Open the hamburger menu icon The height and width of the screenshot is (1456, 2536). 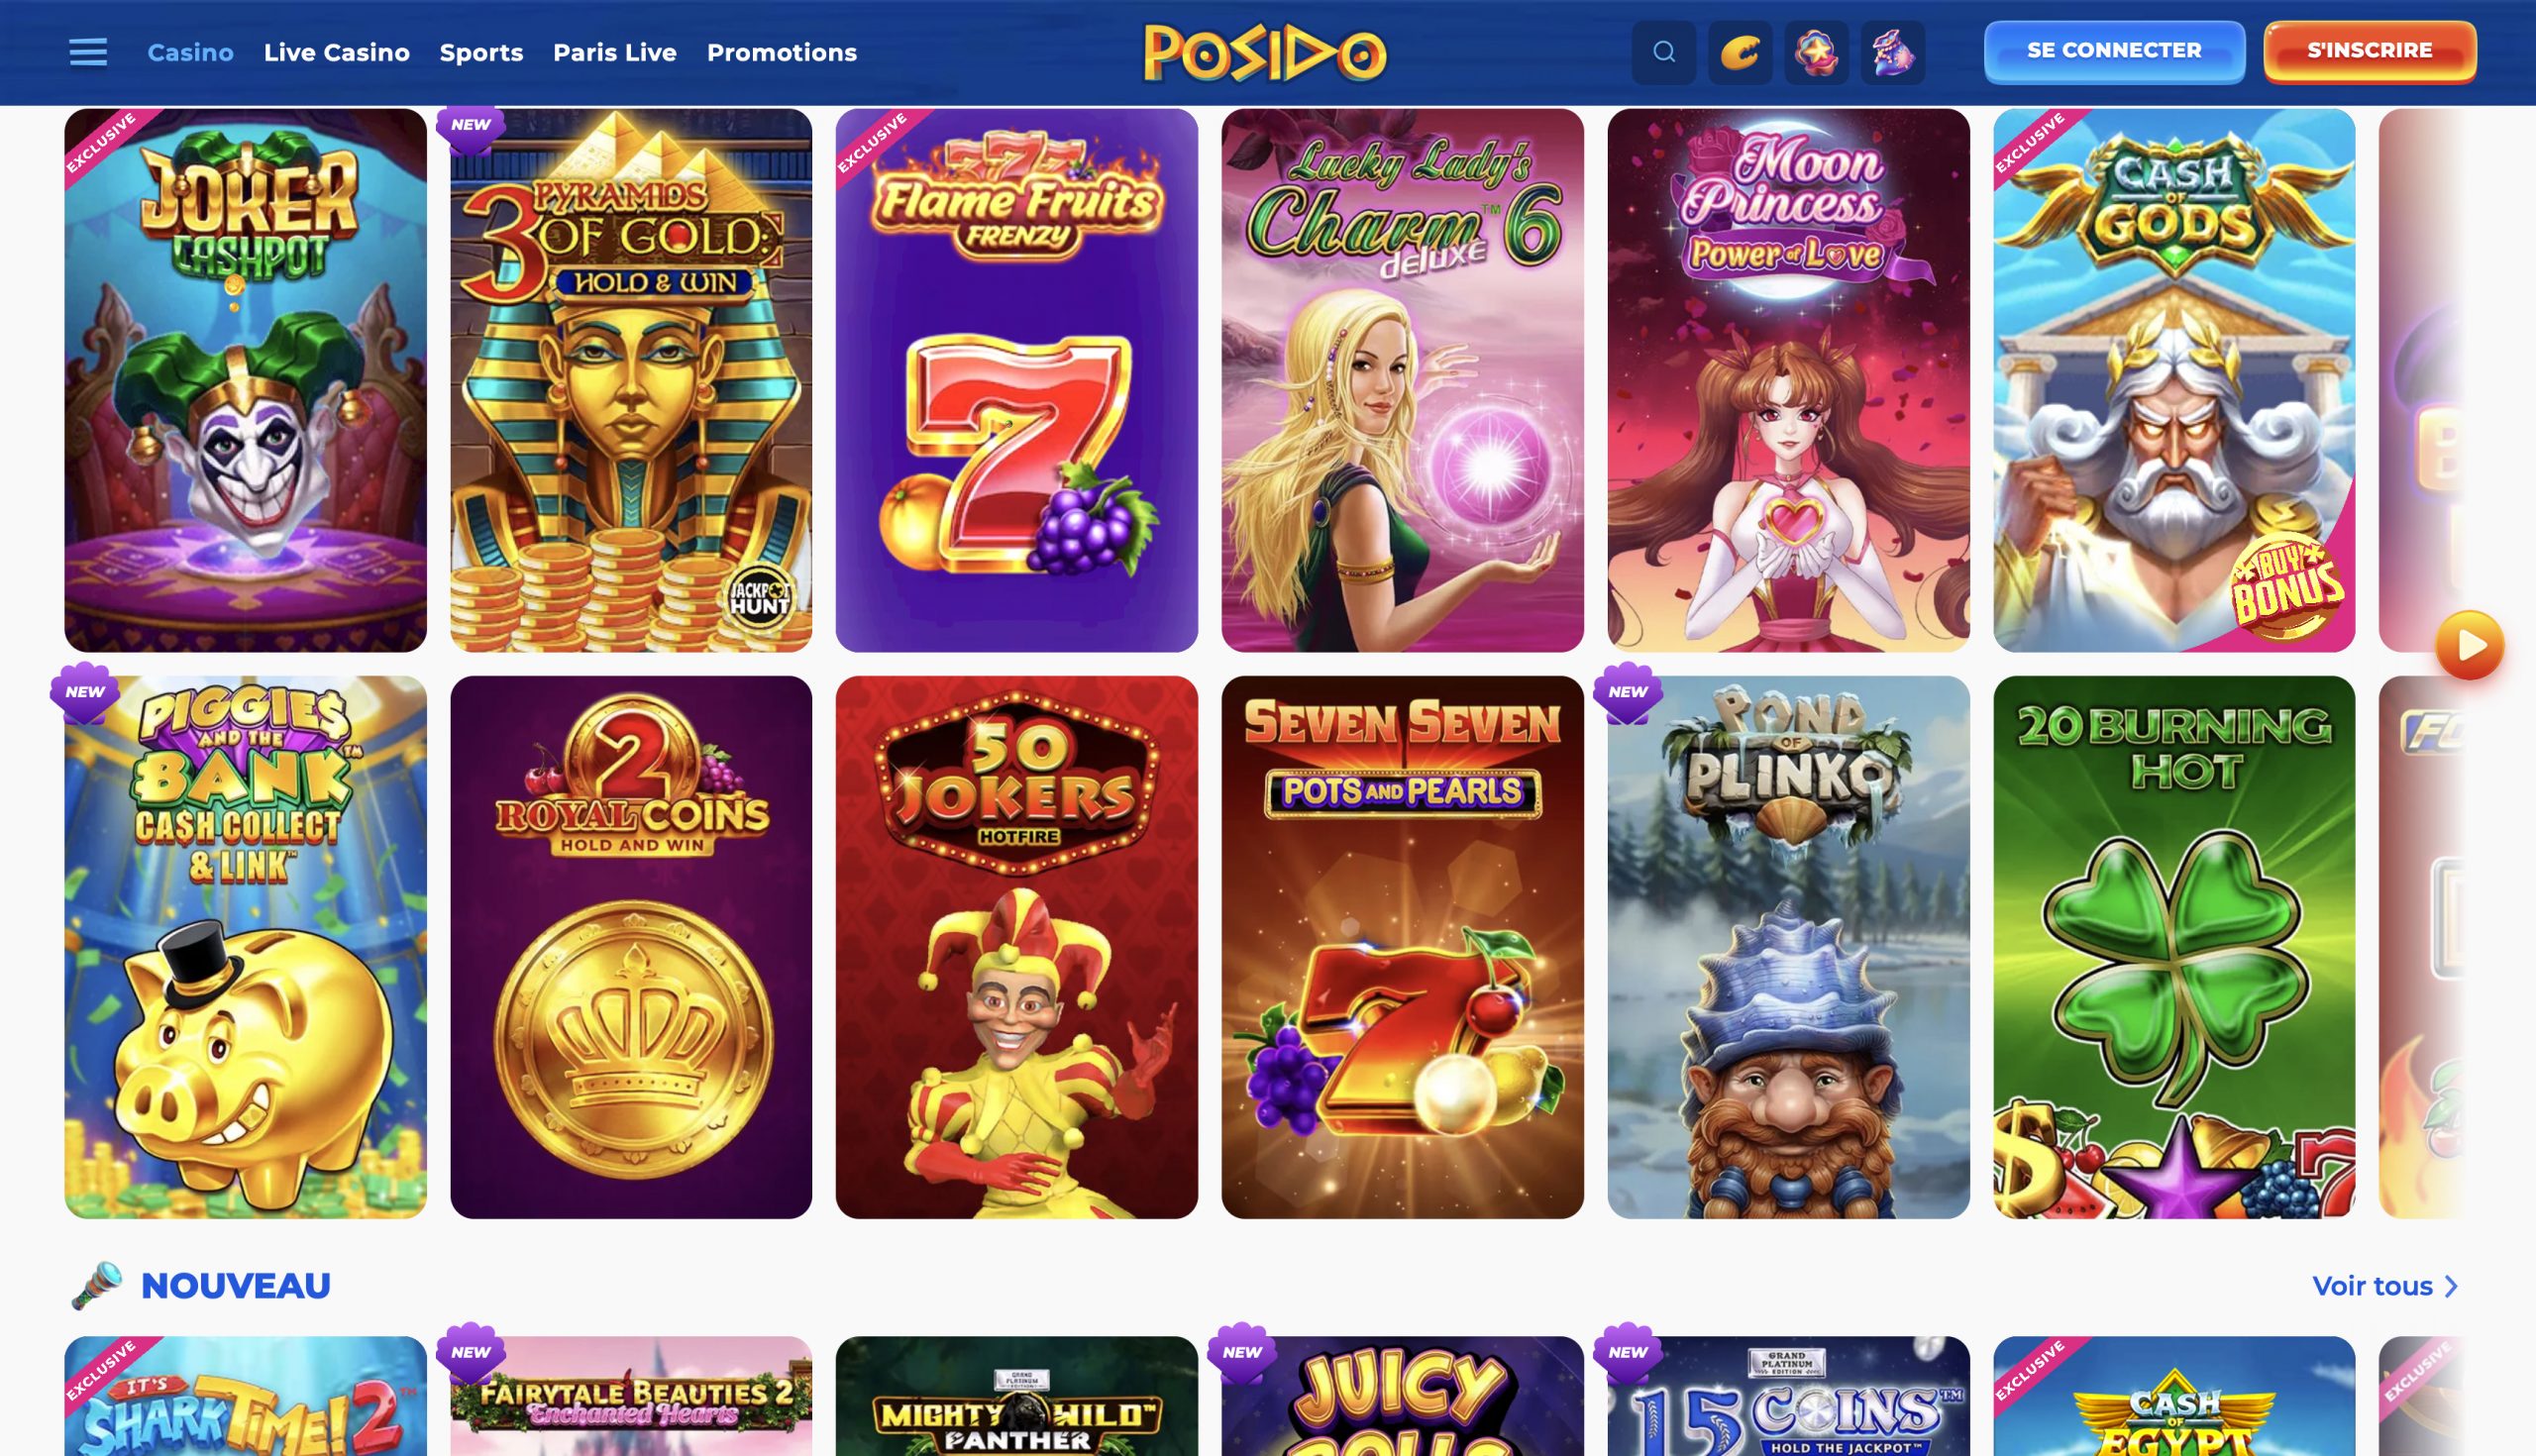coord(88,52)
